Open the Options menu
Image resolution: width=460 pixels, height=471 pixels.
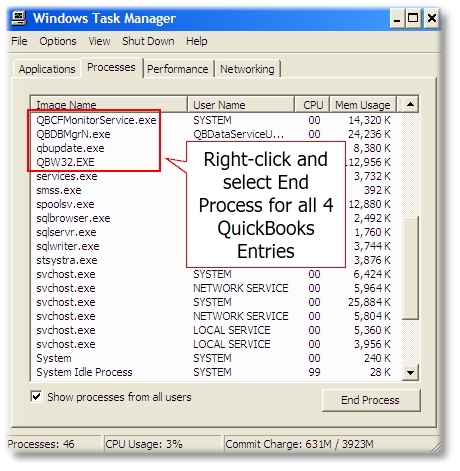coord(58,41)
